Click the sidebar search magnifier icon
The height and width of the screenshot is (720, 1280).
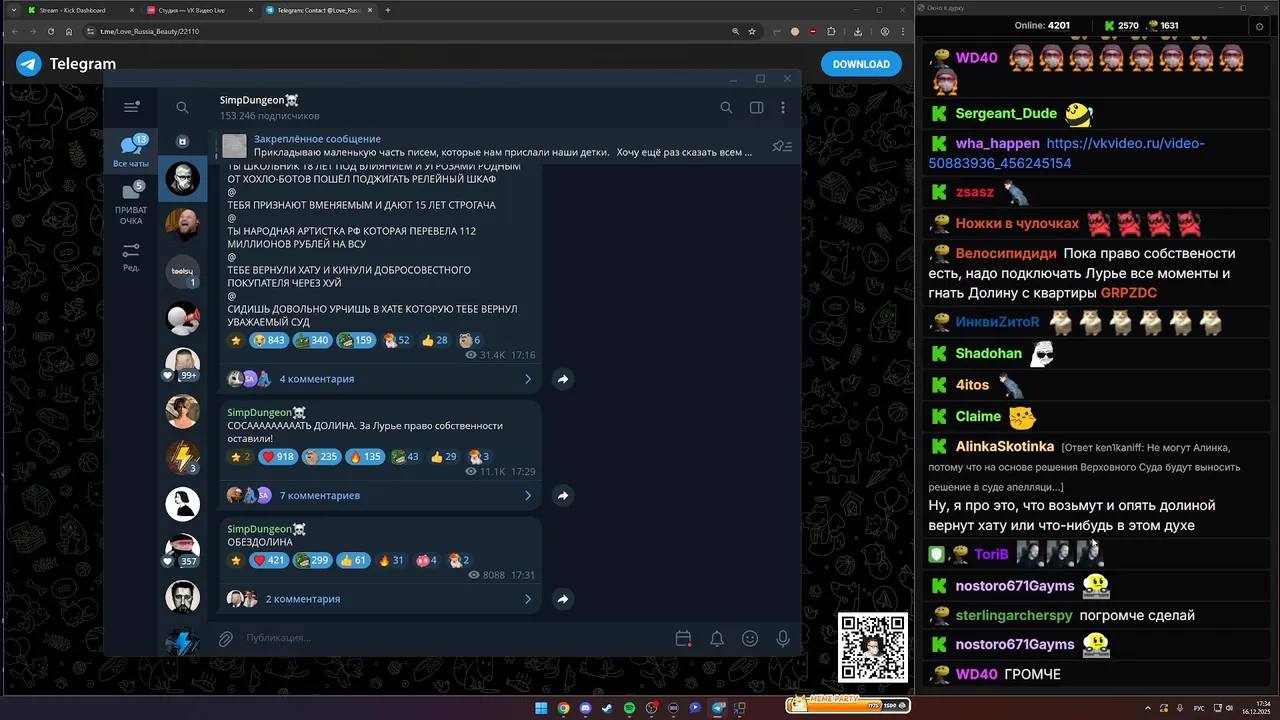coord(182,108)
